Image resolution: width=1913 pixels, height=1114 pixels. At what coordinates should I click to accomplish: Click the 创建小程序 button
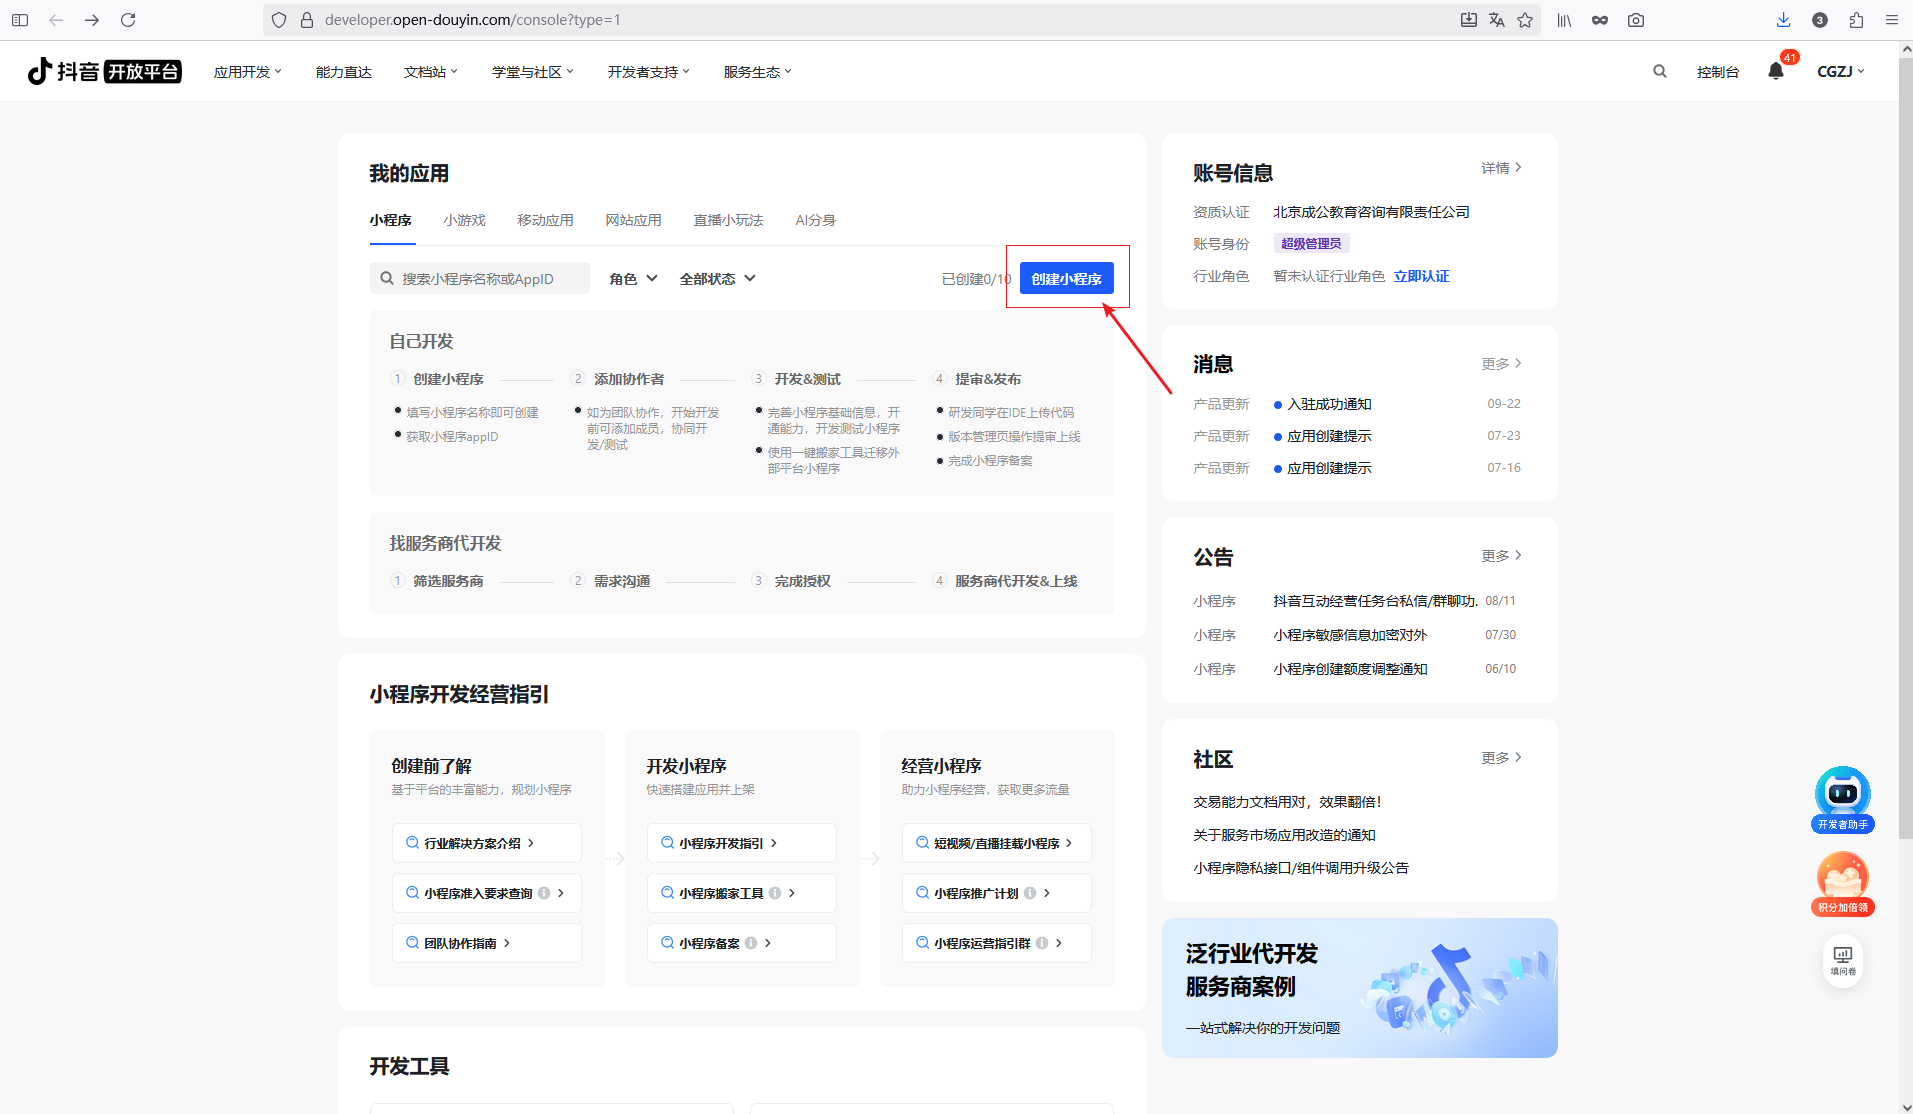pos(1066,278)
